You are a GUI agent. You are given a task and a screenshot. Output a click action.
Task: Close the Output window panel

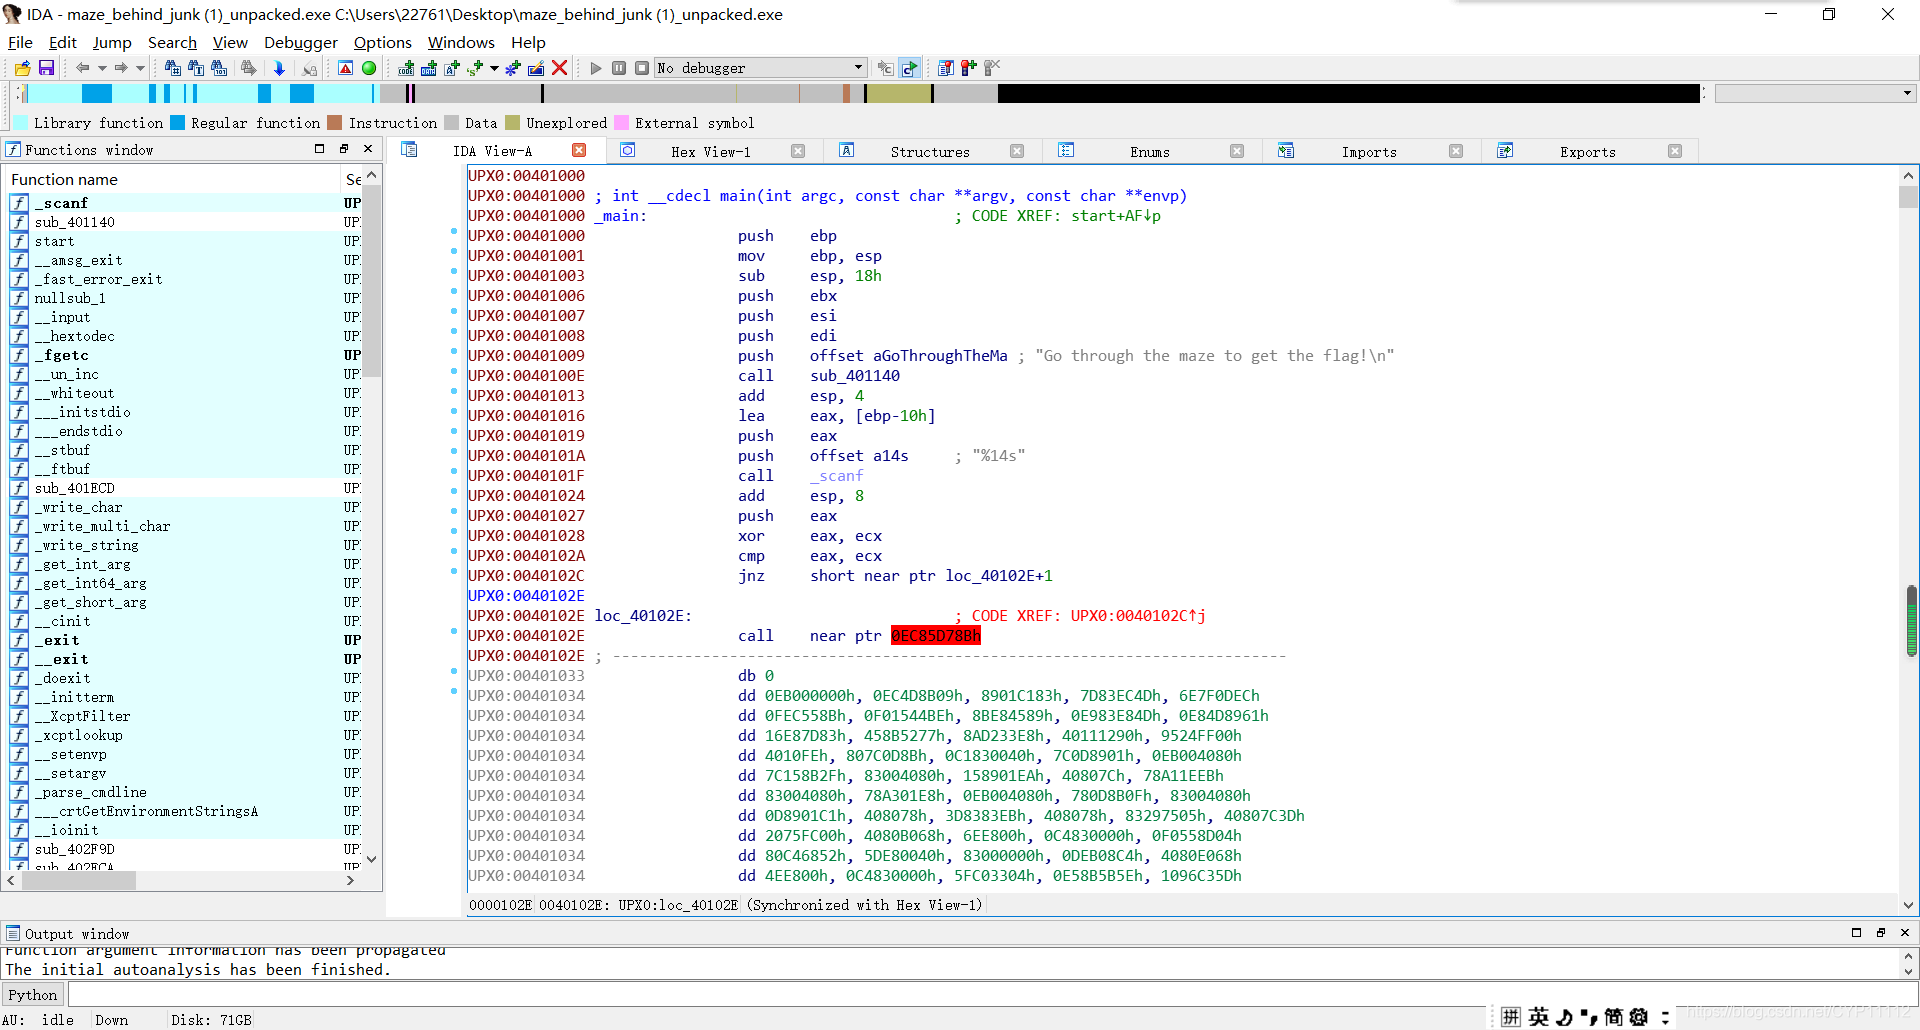click(x=1905, y=932)
